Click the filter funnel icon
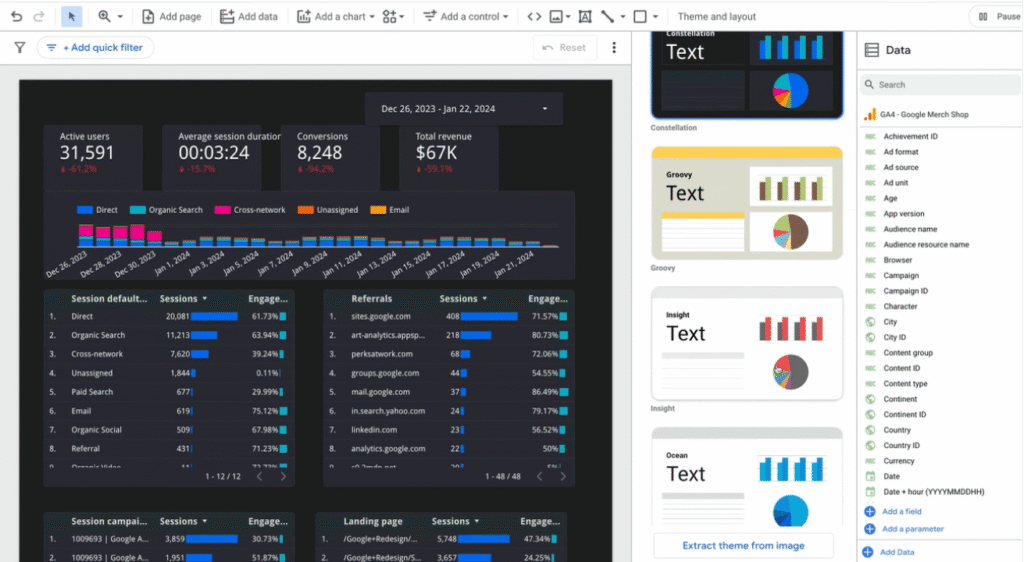Image resolution: width=1024 pixels, height=562 pixels. coord(20,48)
